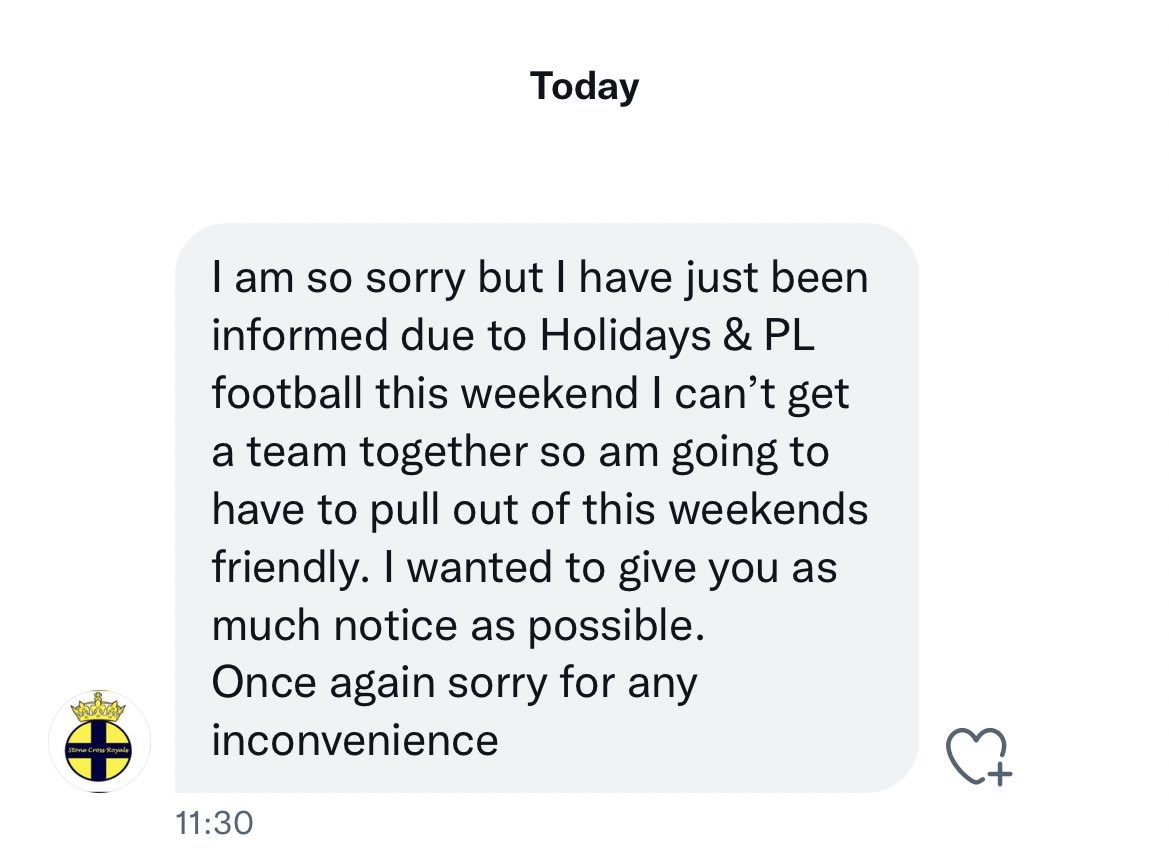Click the word "informed" in the message

pyautogui.click(x=286, y=337)
